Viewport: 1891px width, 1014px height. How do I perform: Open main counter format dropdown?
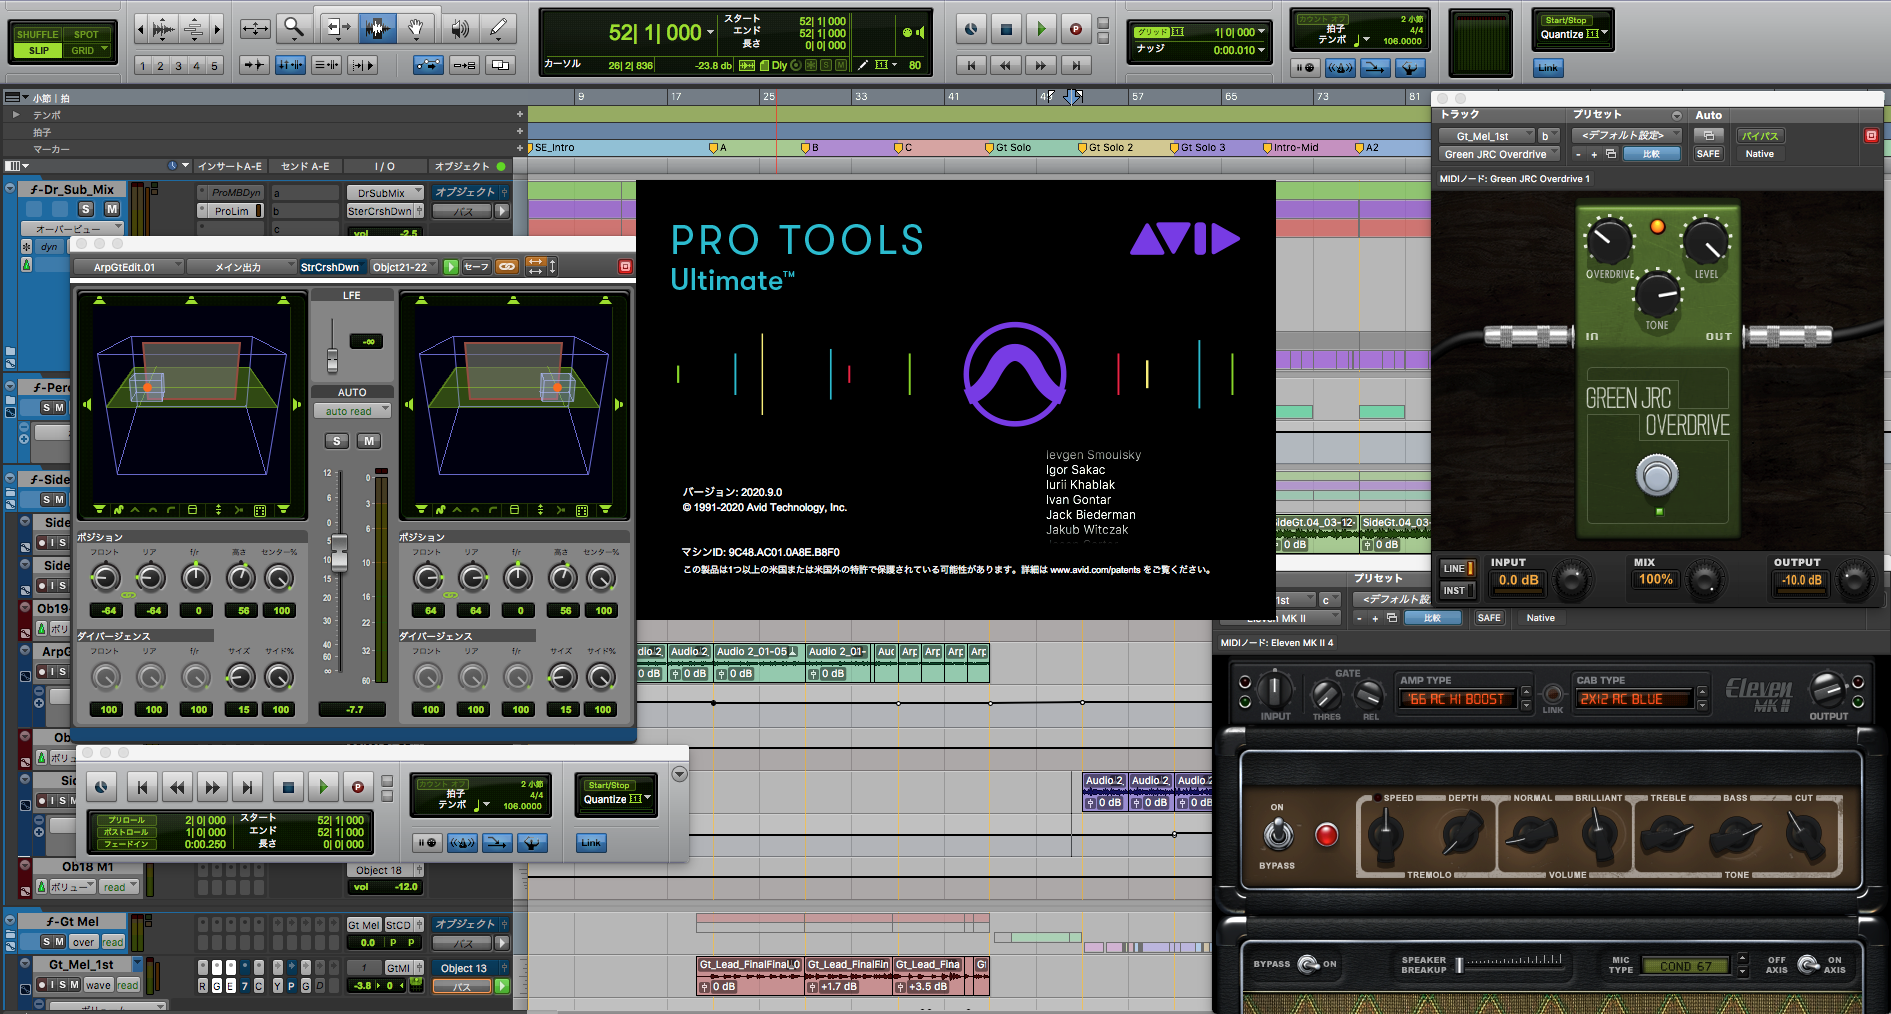click(x=710, y=33)
